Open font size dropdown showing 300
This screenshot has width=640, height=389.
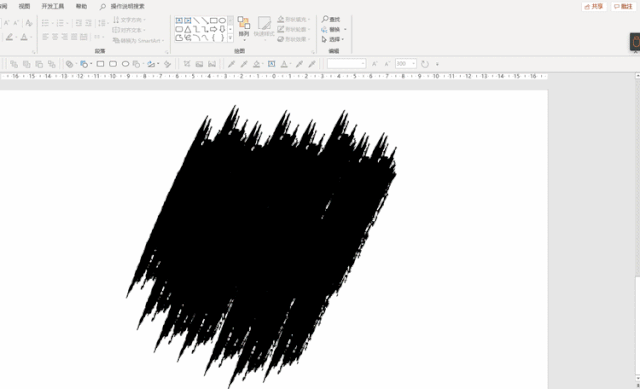tap(413, 64)
